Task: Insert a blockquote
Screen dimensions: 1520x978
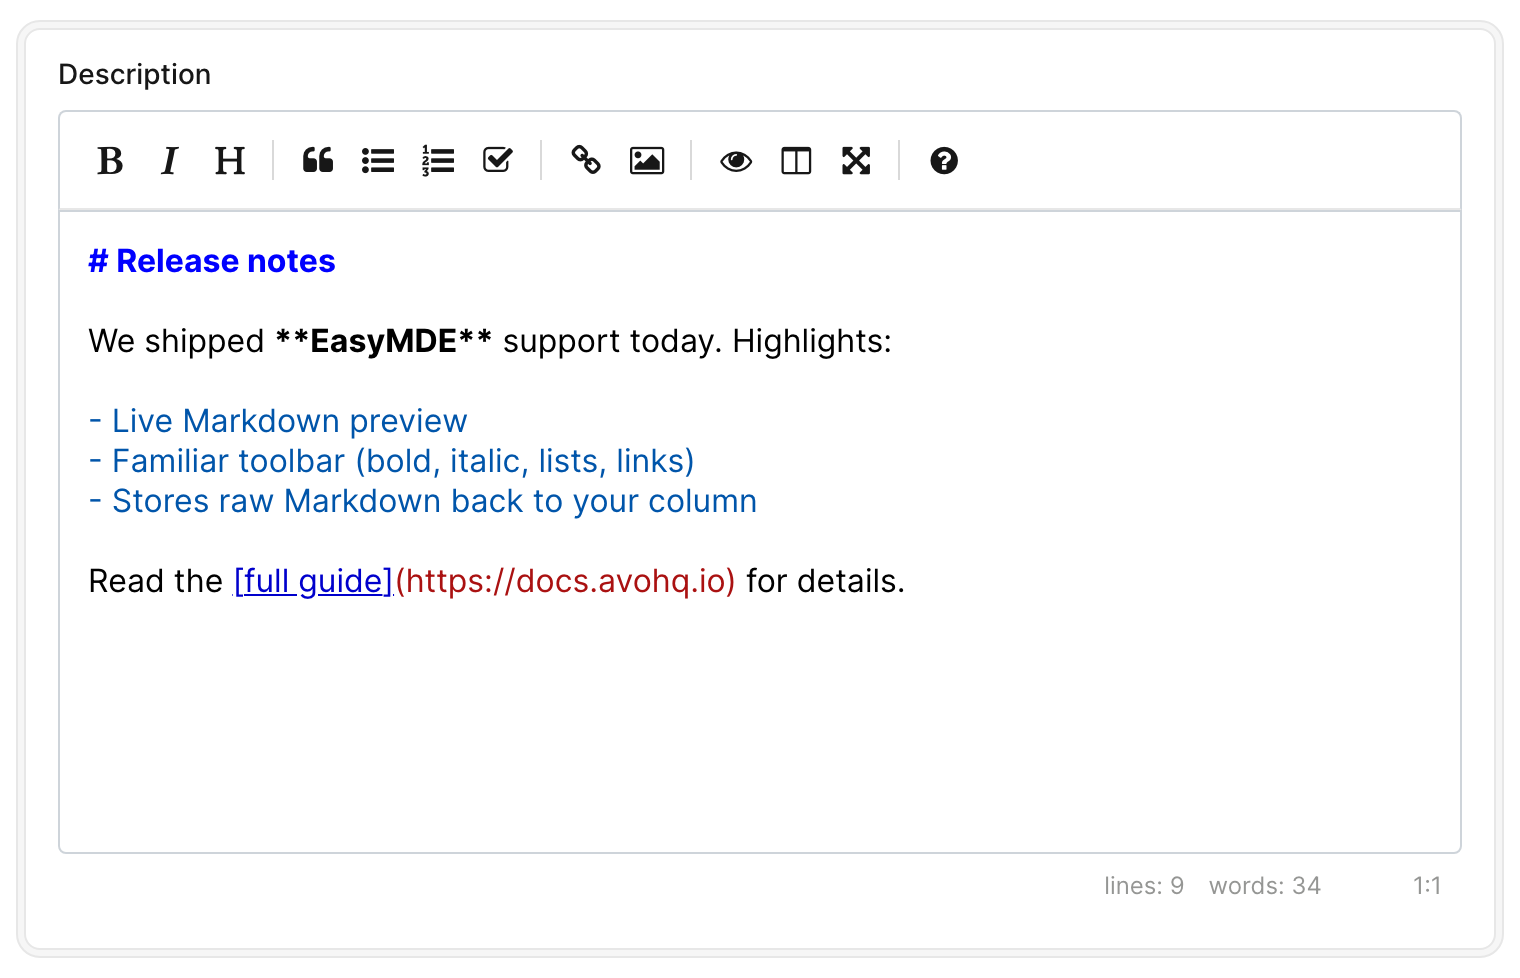Action: coord(318,161)
